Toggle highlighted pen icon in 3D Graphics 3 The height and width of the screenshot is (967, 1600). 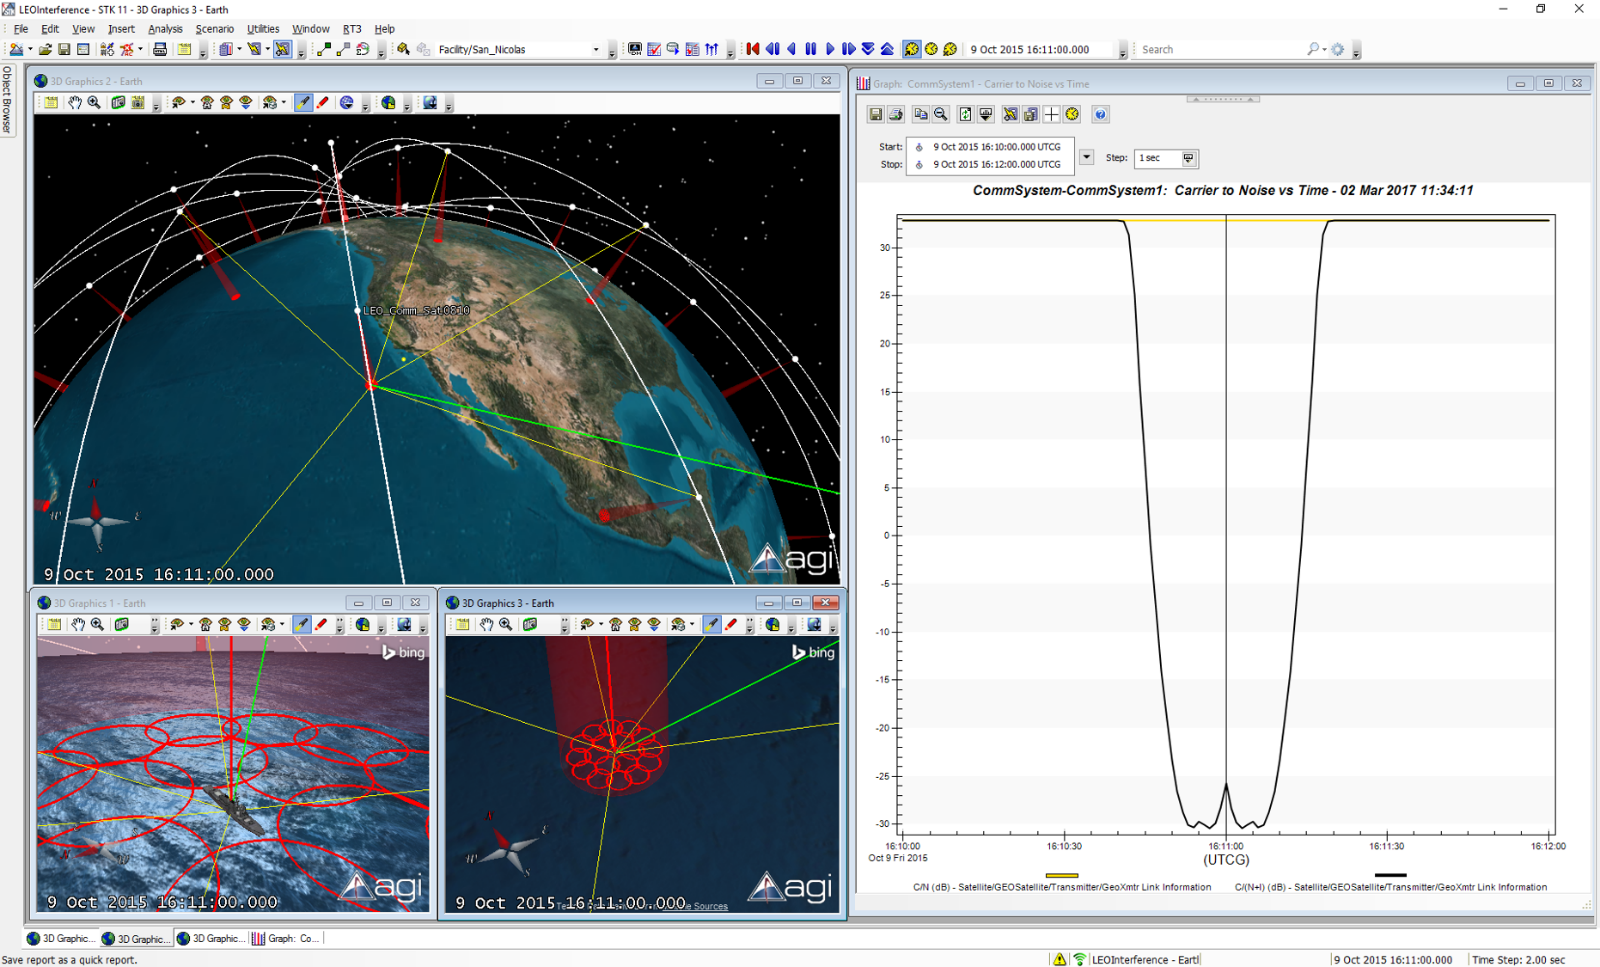point(711,625)
